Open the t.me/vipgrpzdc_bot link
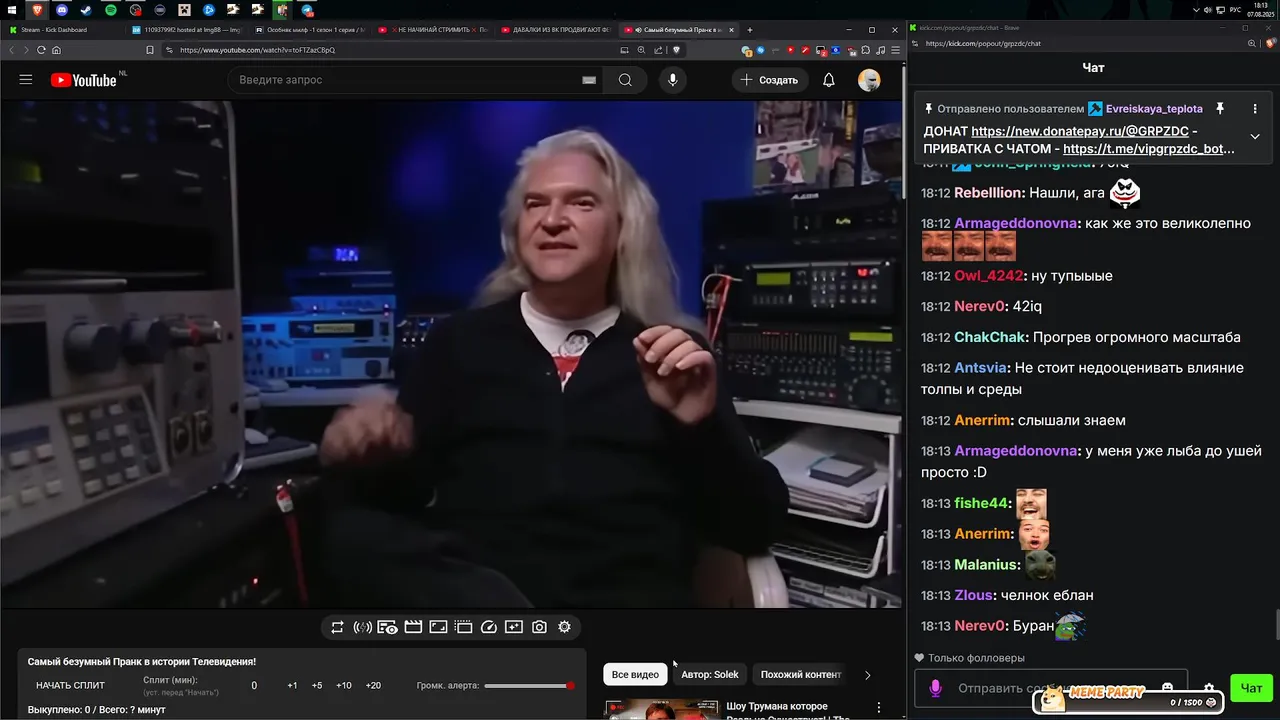Image resolution: width=1280 pixels, height=720 pixels. click(1149, 149)
